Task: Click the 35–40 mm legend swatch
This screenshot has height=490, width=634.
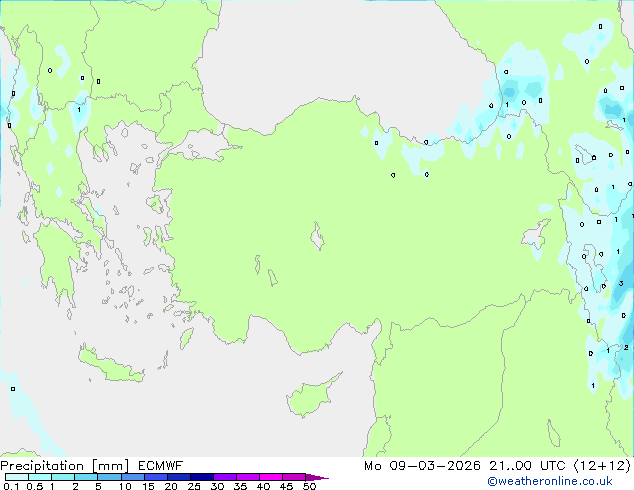Action: pyautogui.click(x=247, y=477)
